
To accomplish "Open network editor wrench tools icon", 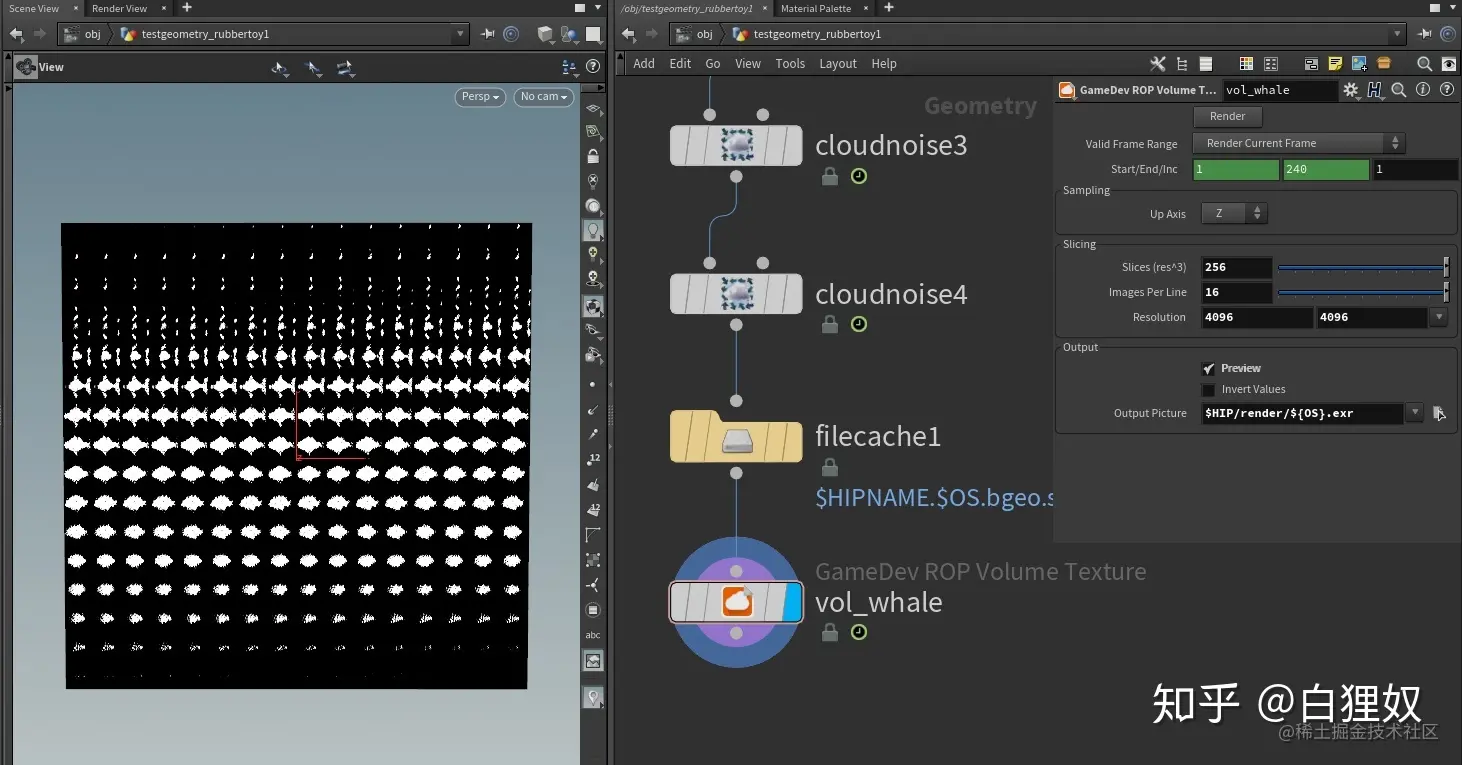I will click(x=1158, y=64).
